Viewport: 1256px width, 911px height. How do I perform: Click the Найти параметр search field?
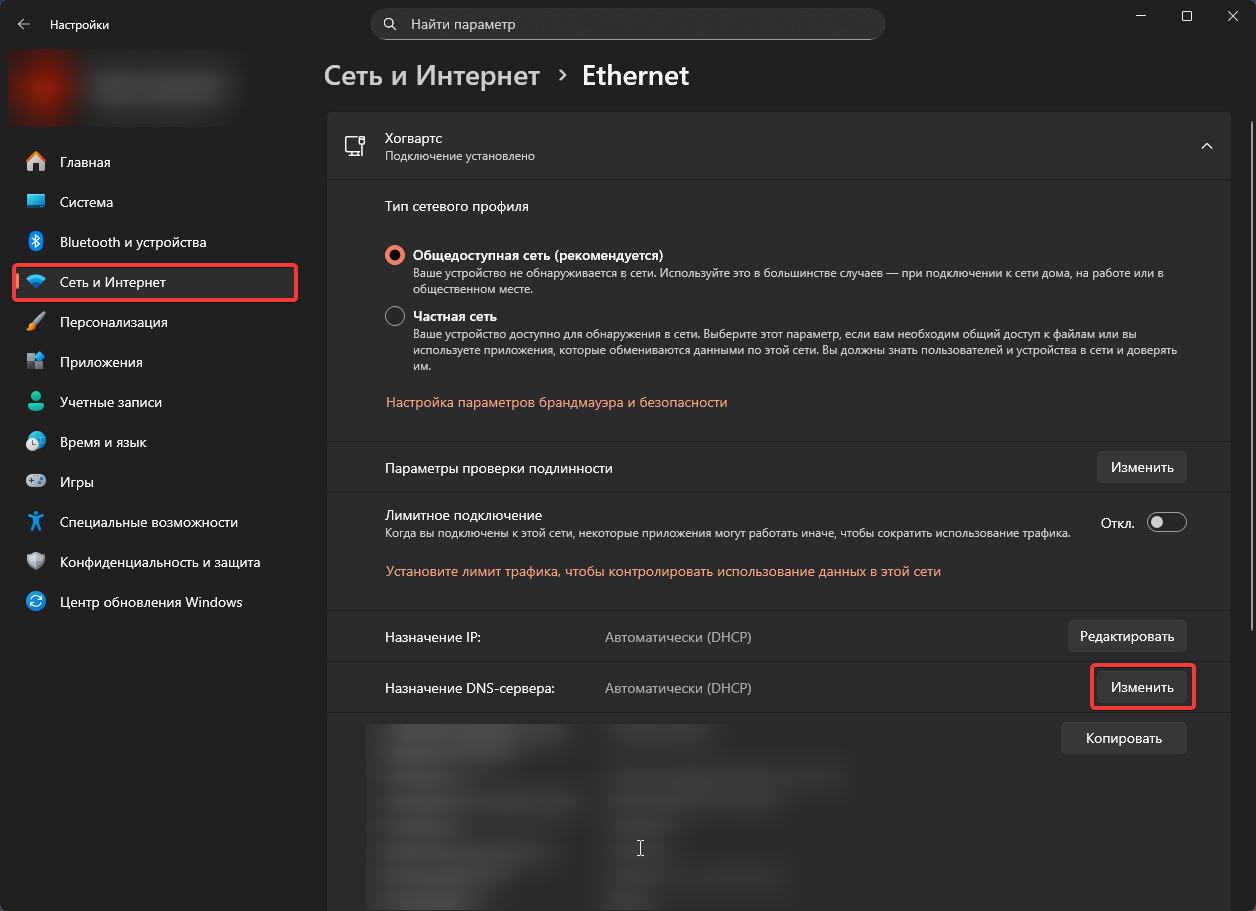coord(628,24)
